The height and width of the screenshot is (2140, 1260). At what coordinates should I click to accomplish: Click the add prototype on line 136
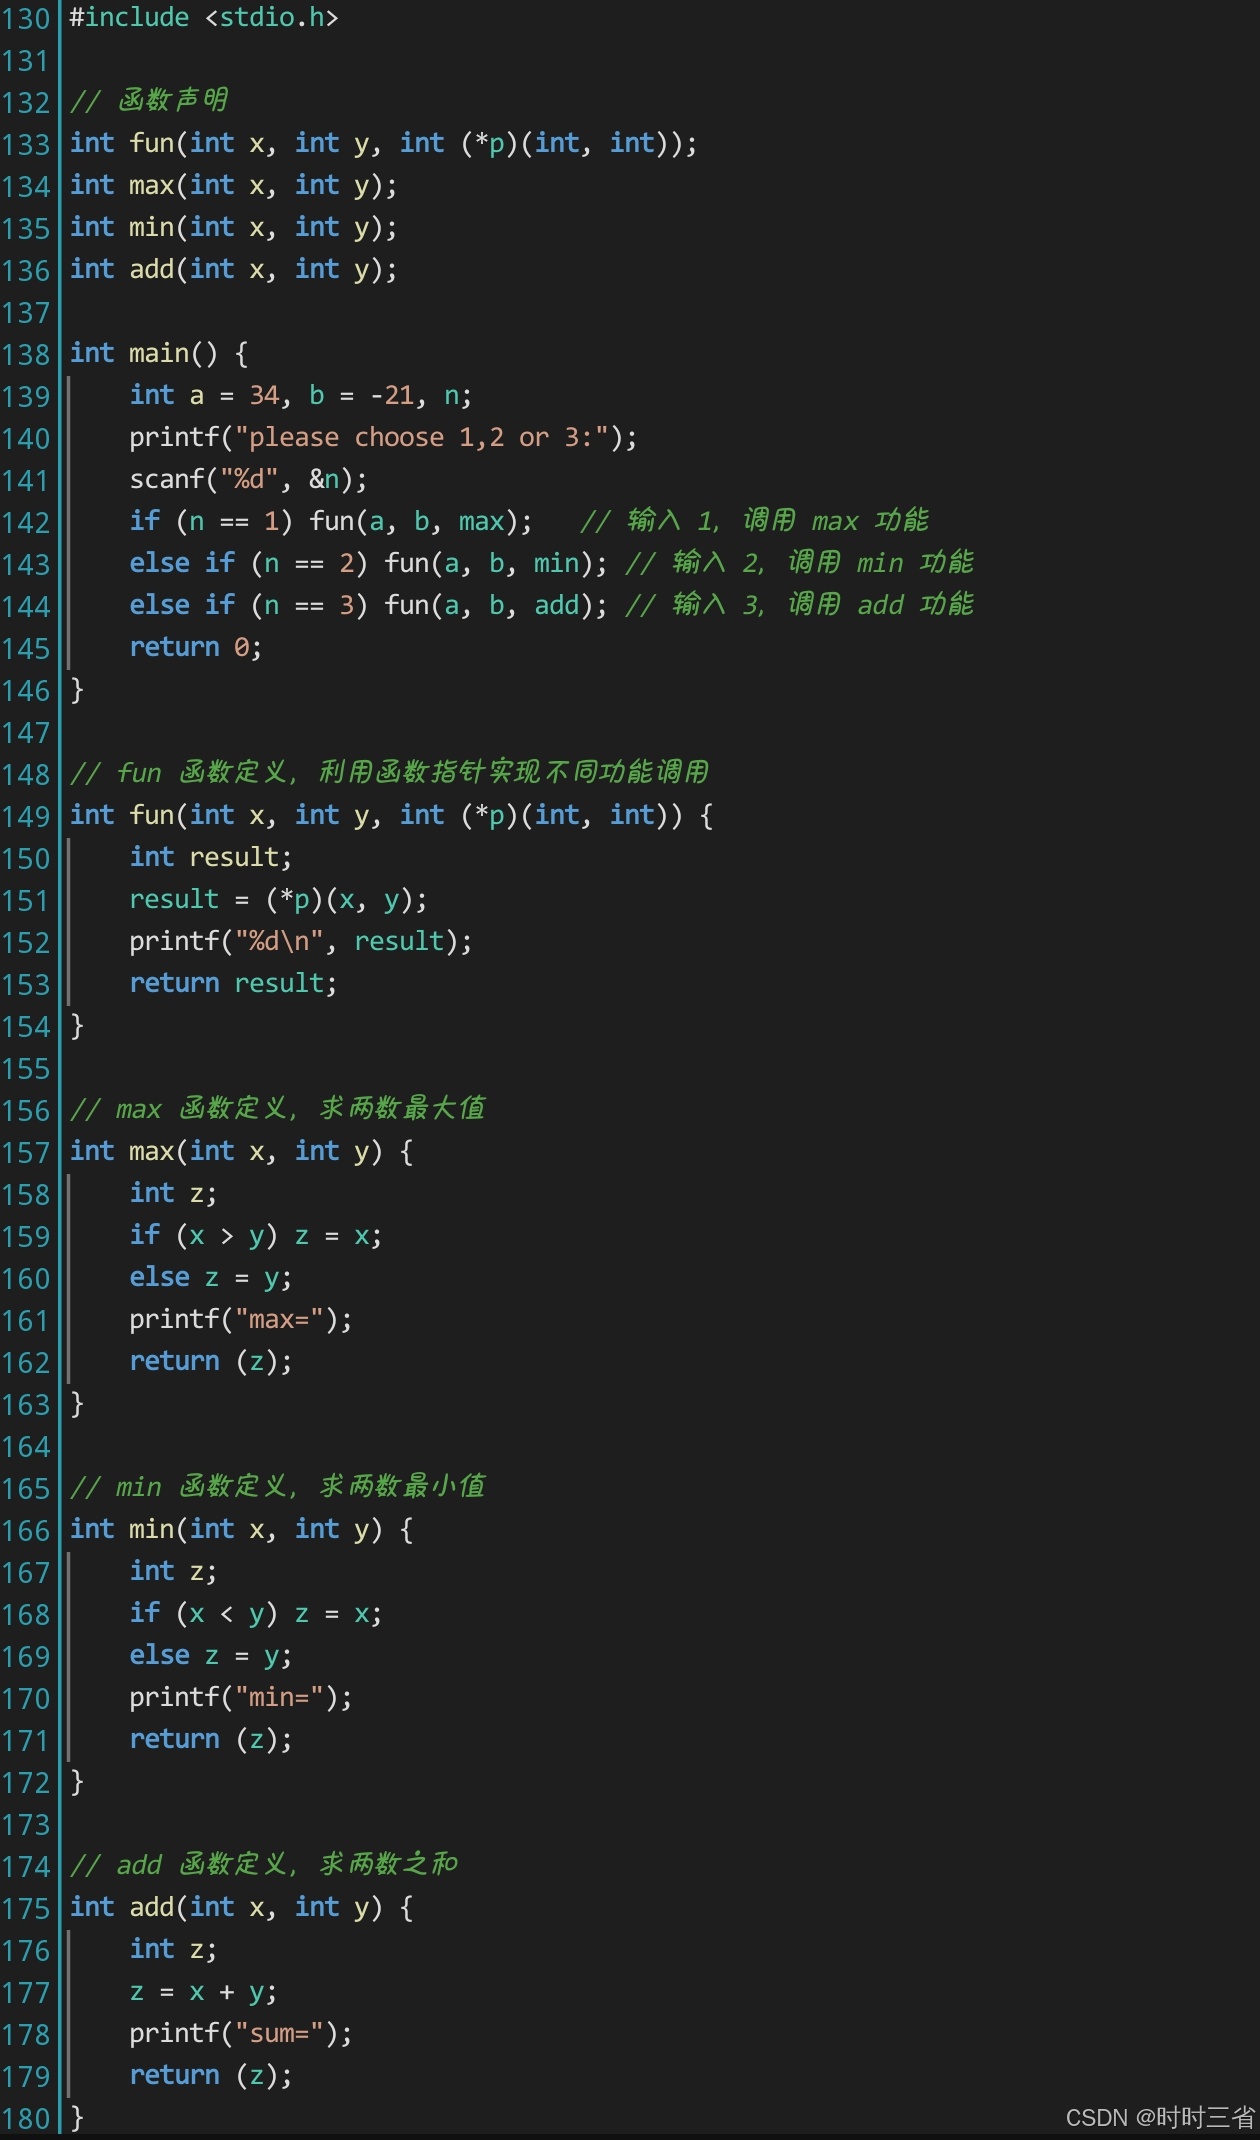(x=233, y=270)
